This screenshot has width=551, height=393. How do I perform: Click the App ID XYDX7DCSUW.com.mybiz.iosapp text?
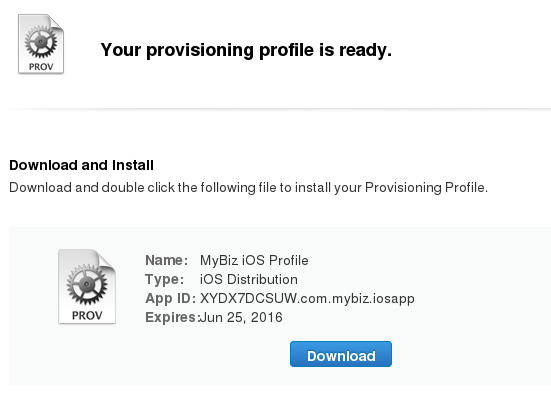[307, 298]
